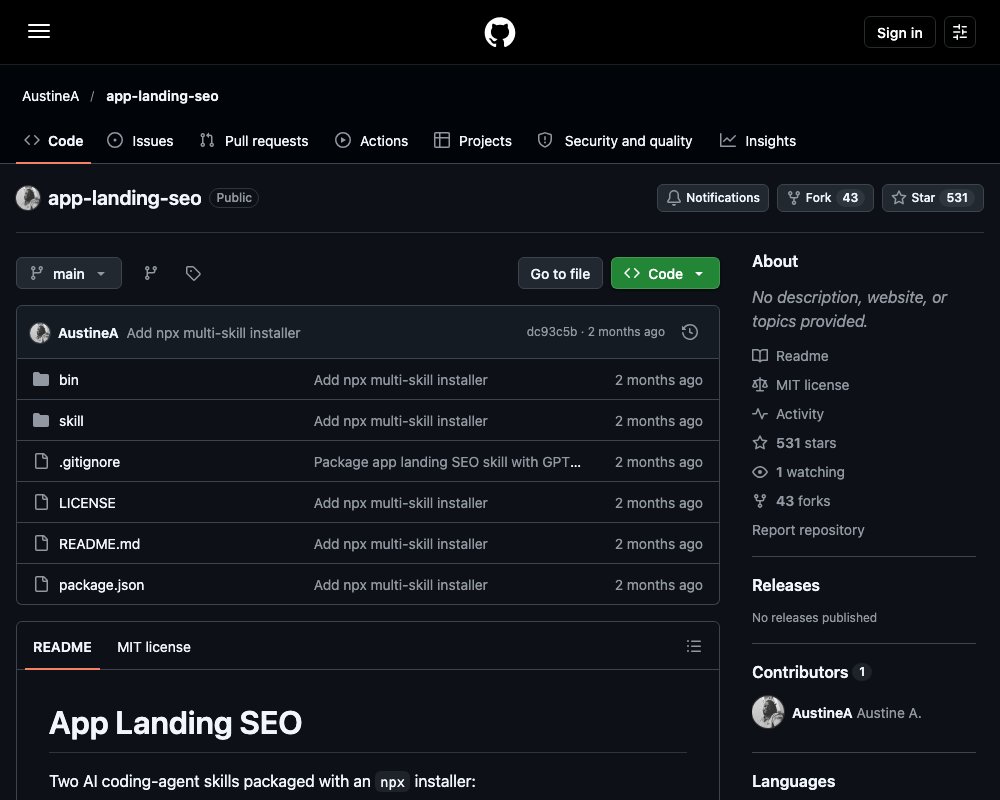Open the Releases heading link
This screenshot has height=800, width=1000.
pyautogui.click(x=786, y=585)
